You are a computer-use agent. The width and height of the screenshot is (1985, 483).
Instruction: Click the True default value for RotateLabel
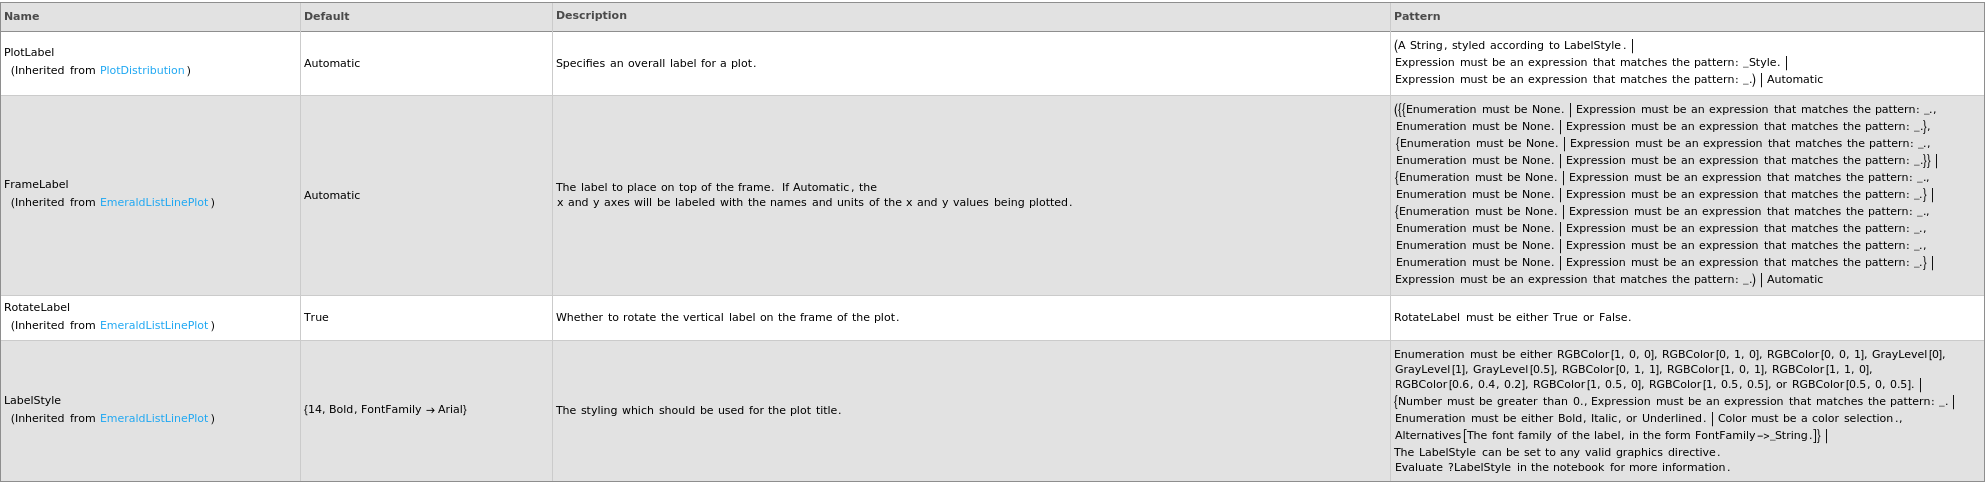[x=316, y=318]
